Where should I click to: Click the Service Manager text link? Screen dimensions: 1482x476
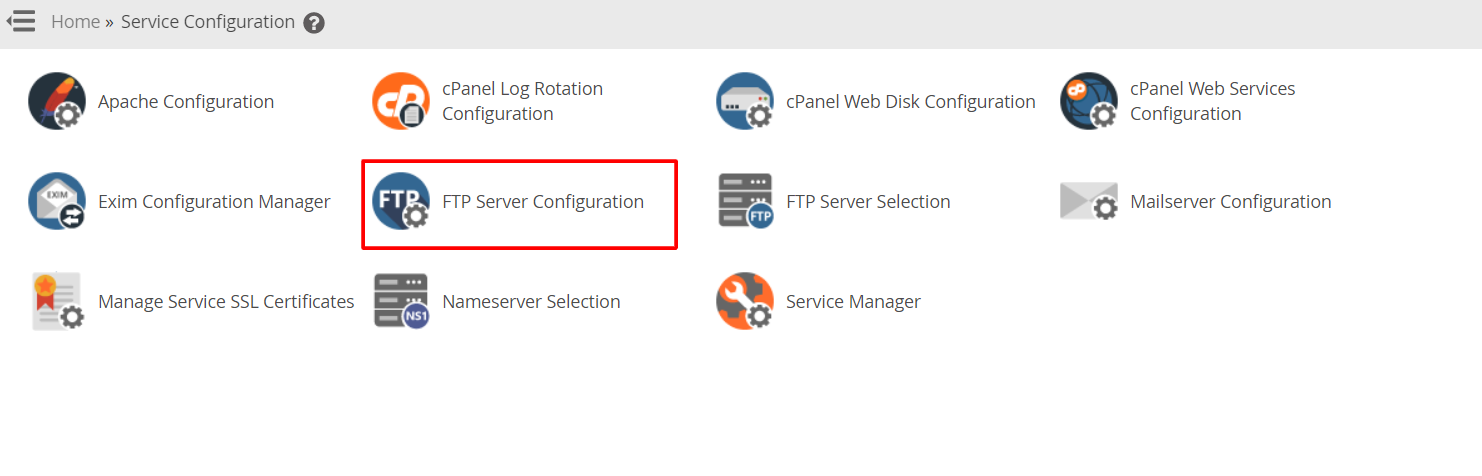click(853, 301)
